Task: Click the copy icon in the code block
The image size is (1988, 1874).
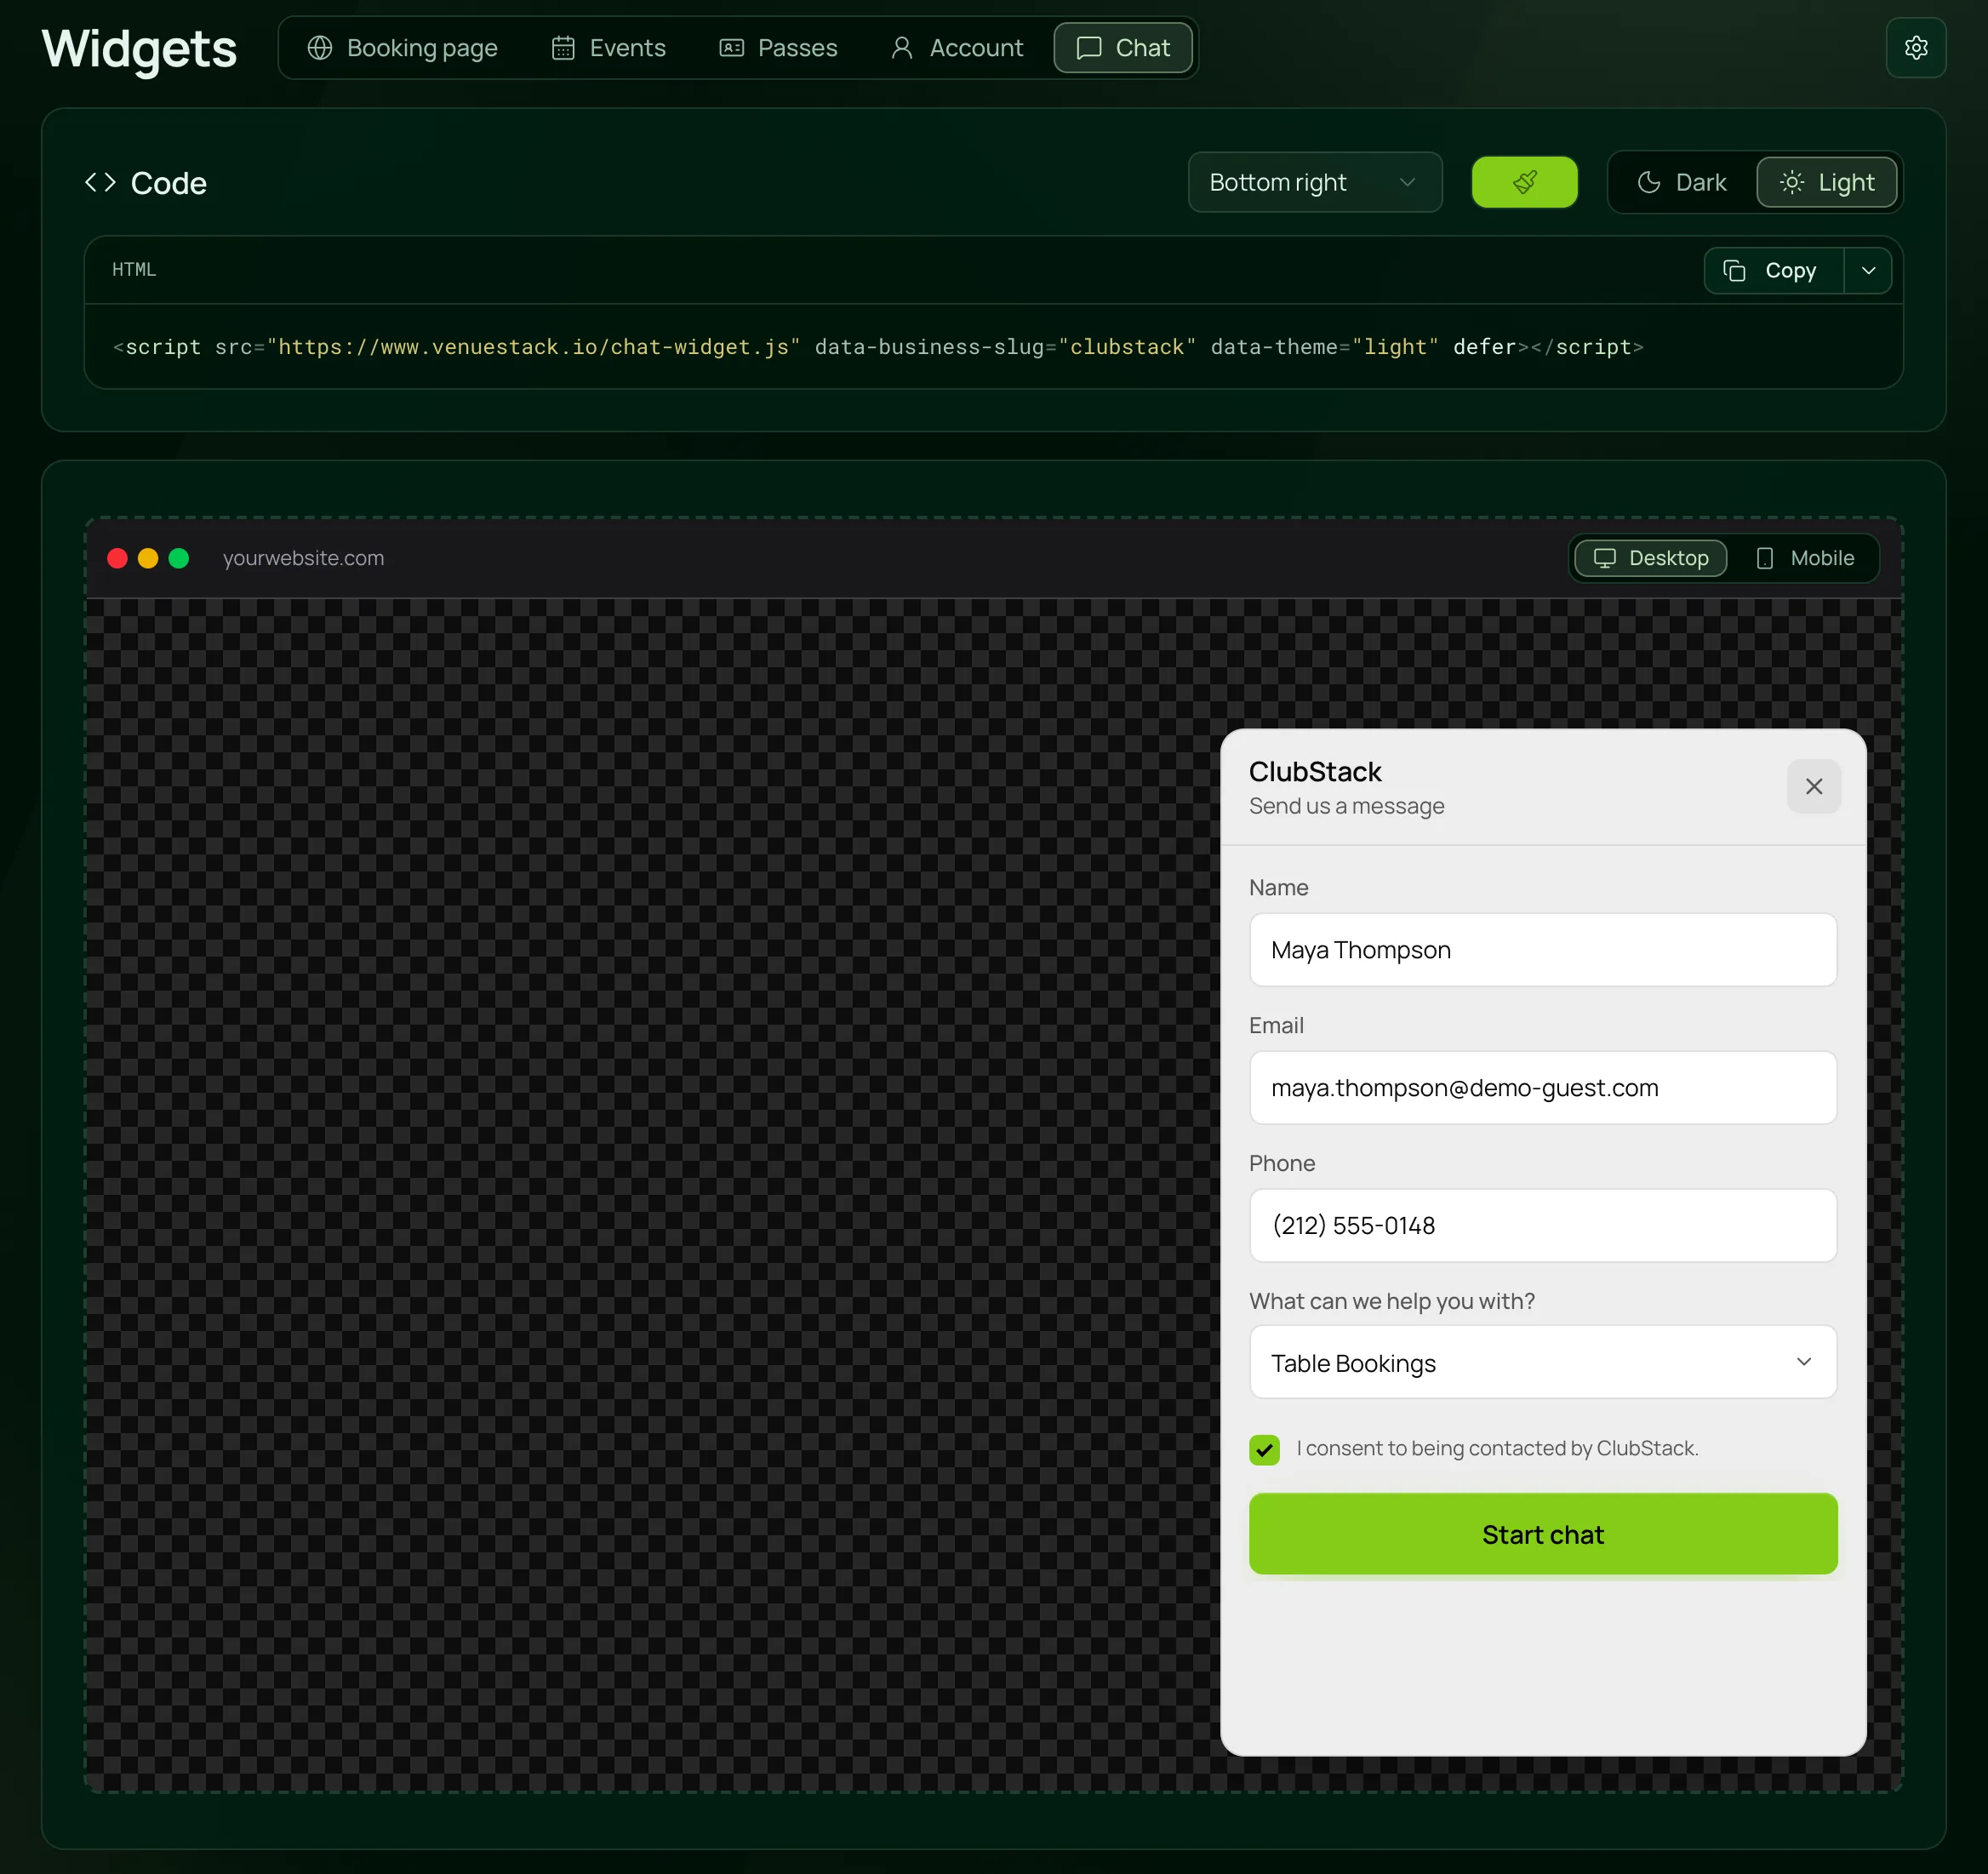Action: (1734, 271)
